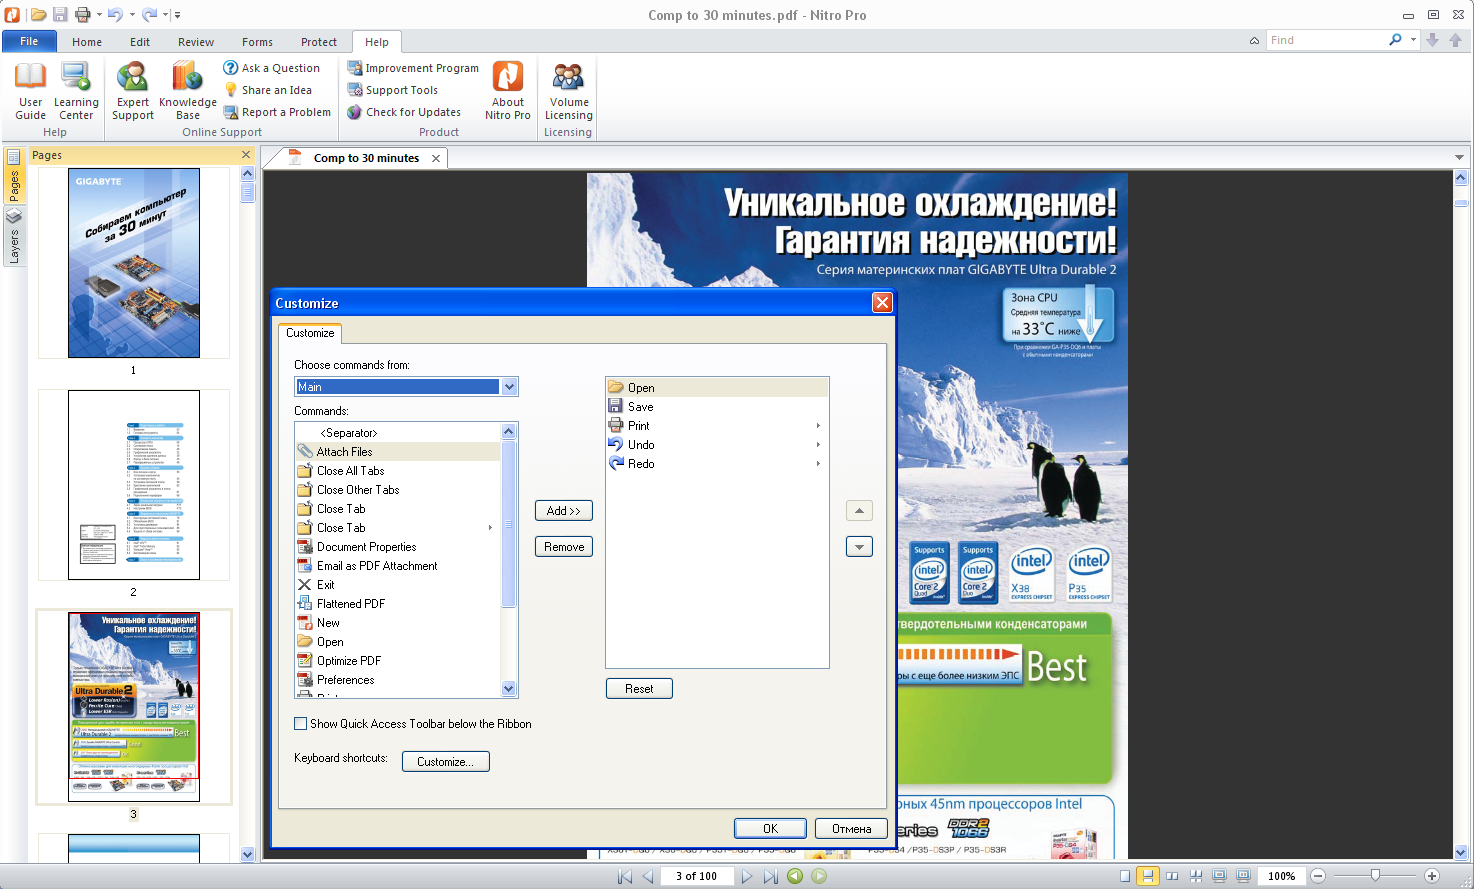Close Comp to 30 minutes tab
Viewport: 1474px width, 889px height.
(436, 158)
